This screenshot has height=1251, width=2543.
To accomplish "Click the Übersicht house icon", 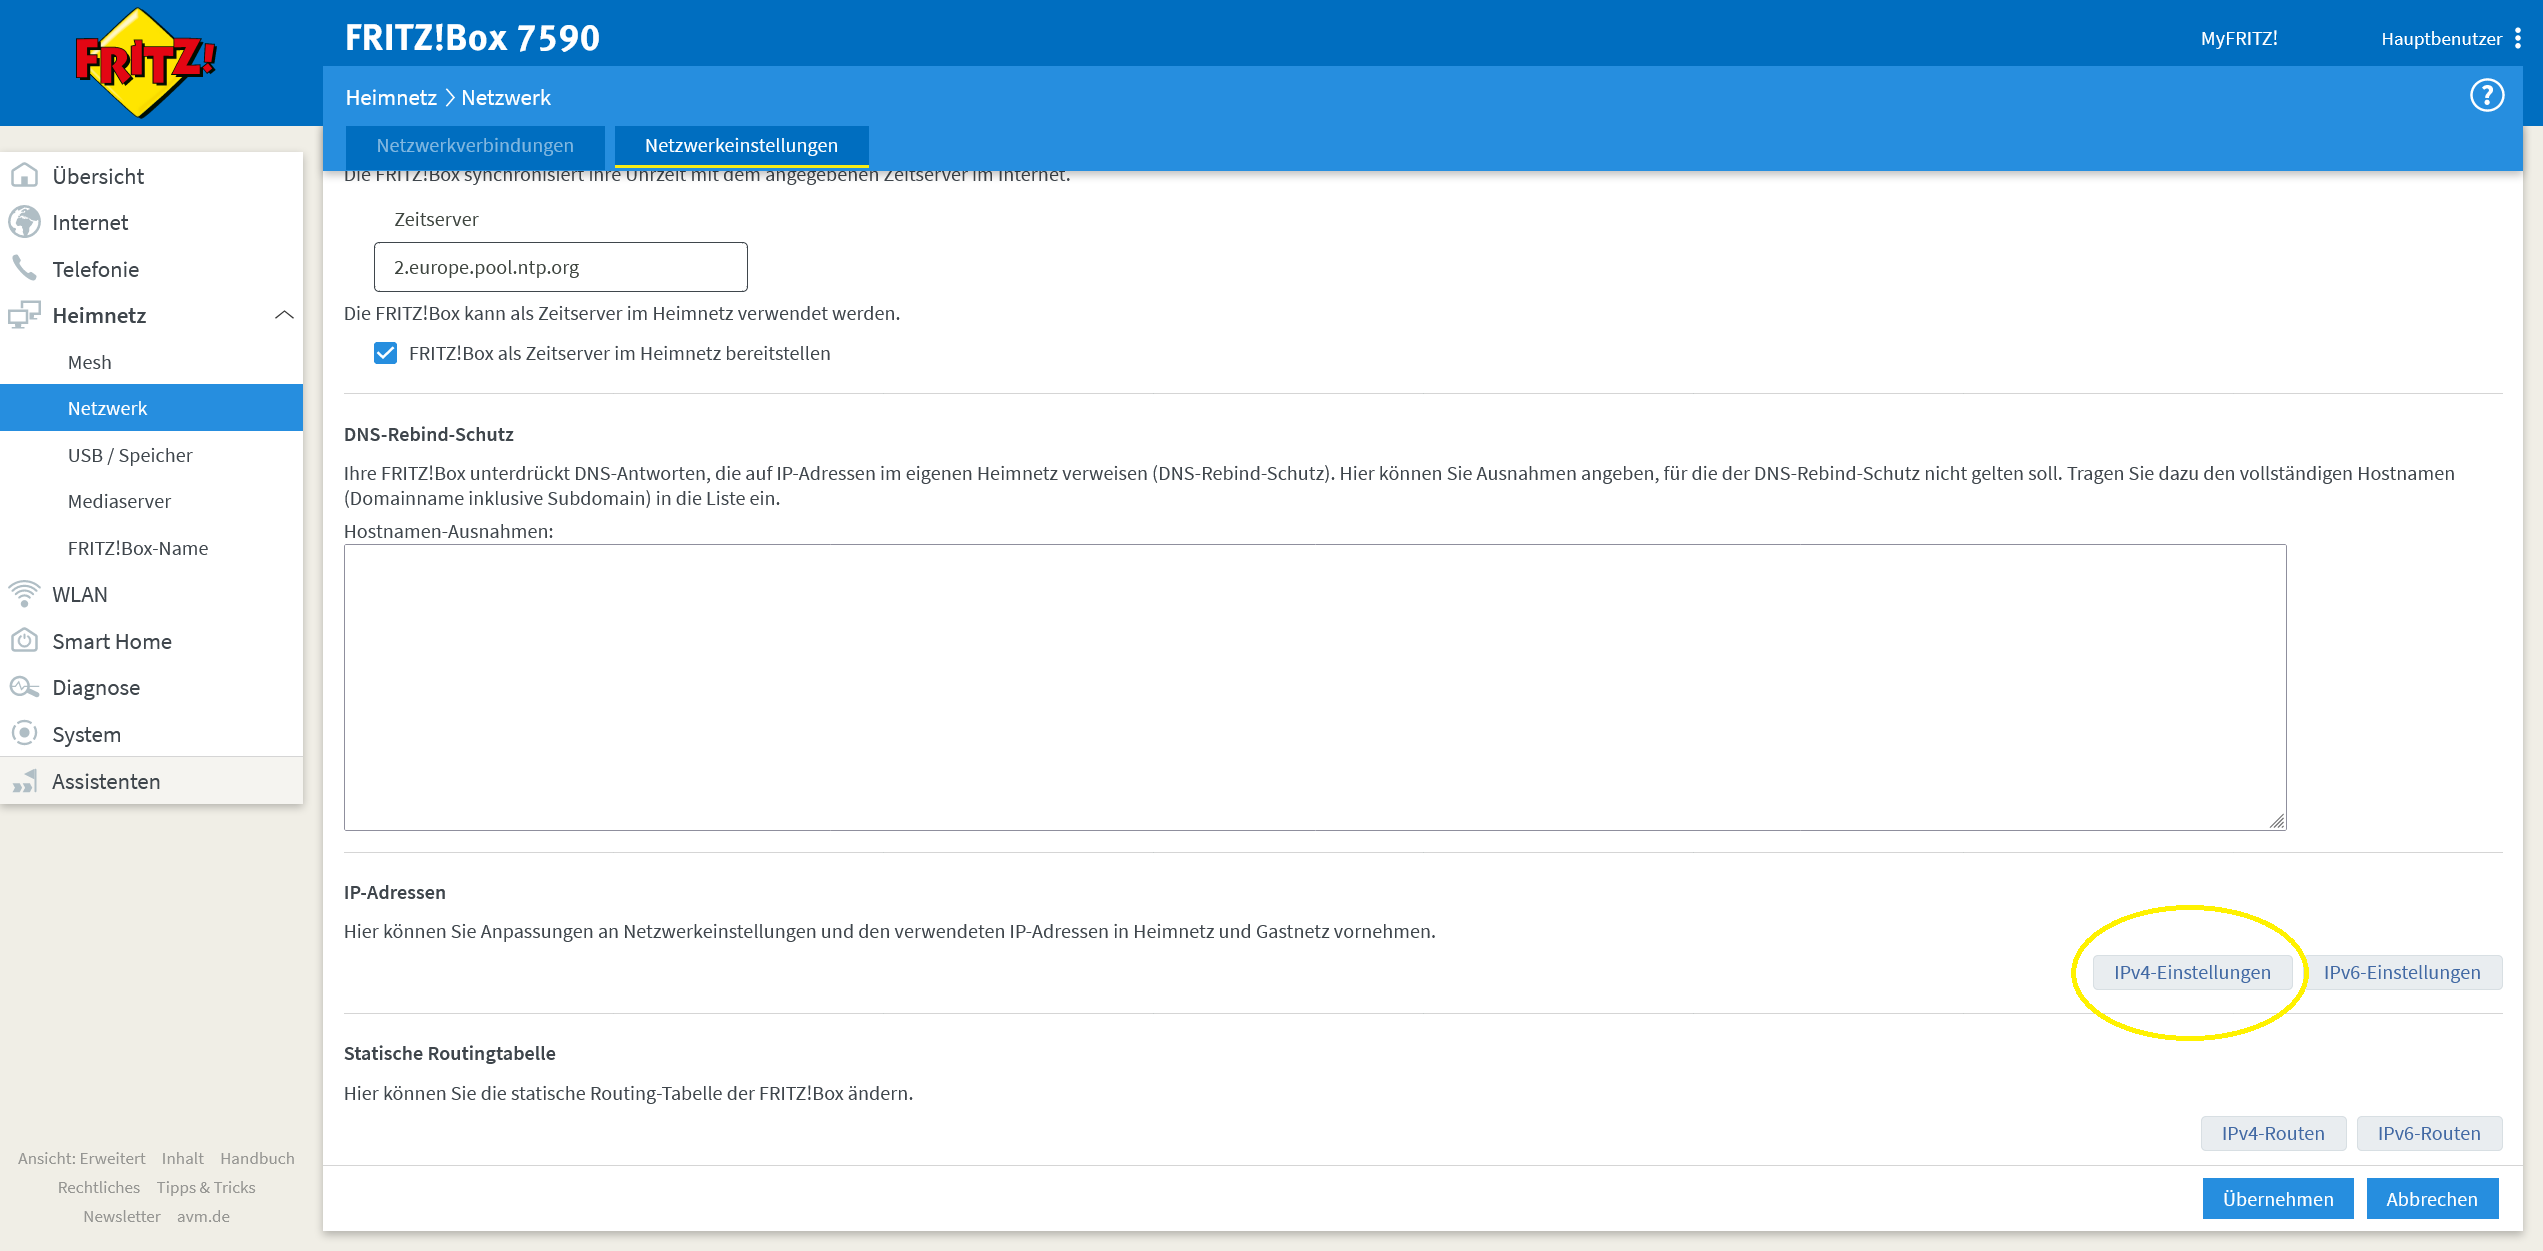I will point(24,176).
